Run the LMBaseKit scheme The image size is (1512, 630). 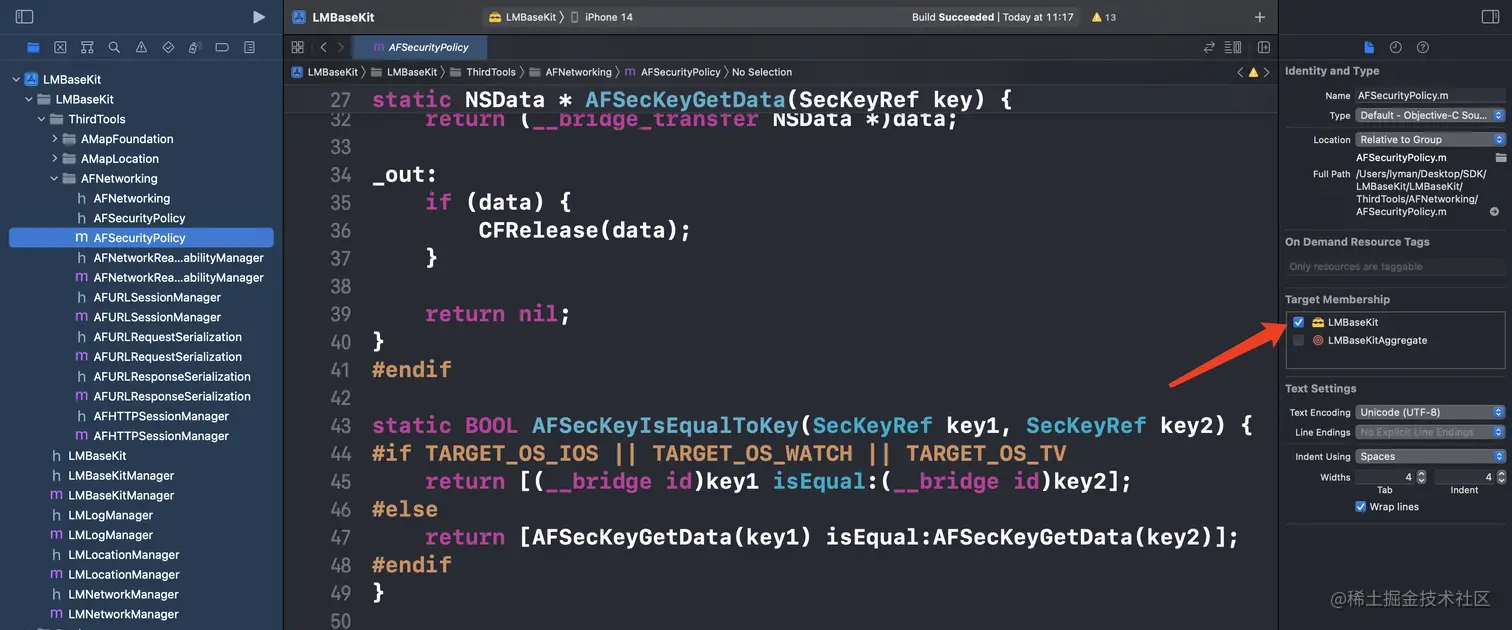[x=259, y=17]
